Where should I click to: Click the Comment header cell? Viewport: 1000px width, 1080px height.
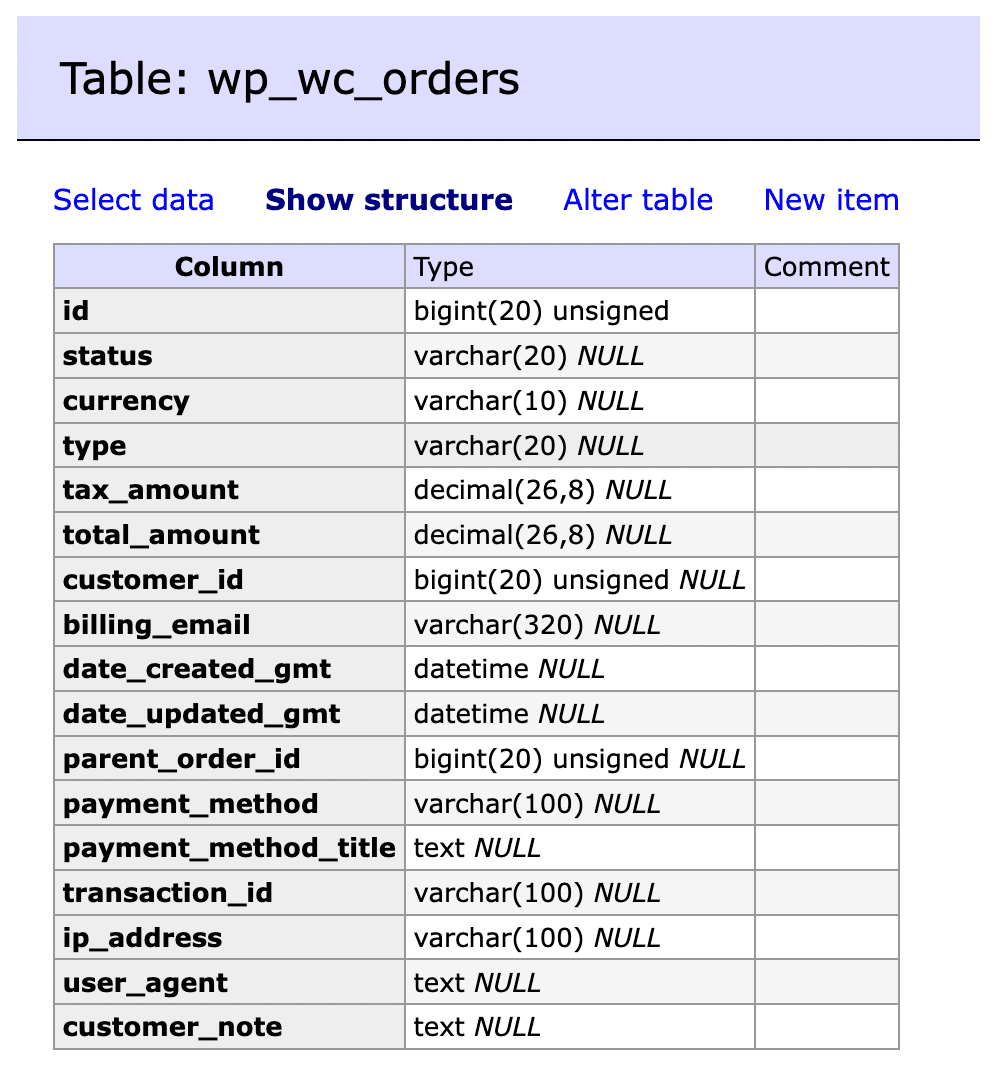coord(826,266)
